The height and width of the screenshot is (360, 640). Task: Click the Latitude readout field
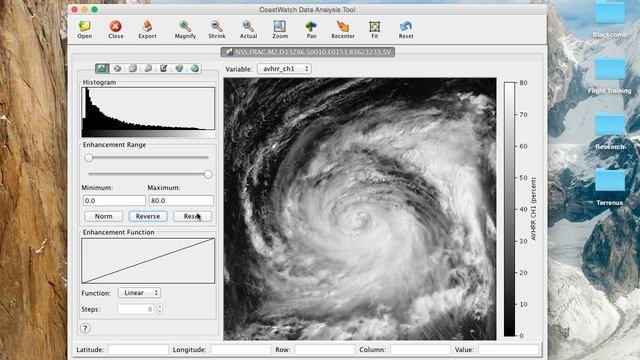[138, 349]
